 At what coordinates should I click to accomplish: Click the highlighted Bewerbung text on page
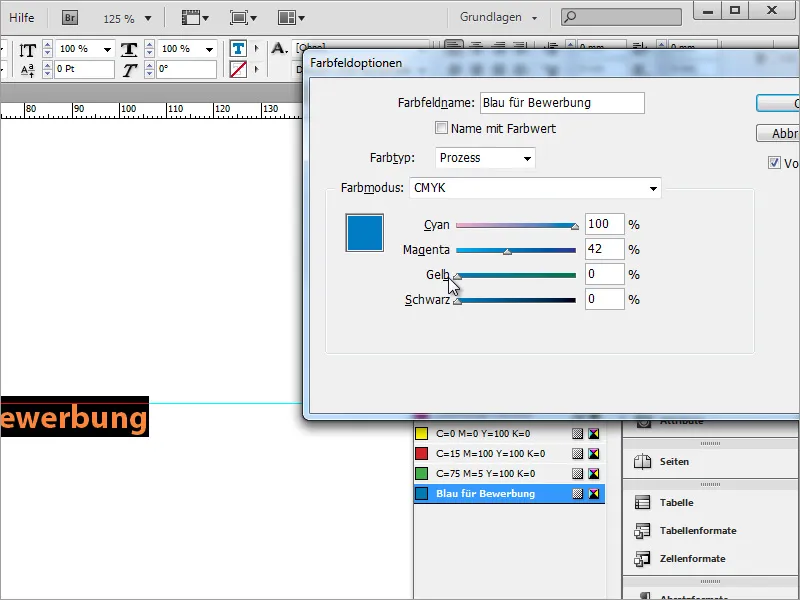point(74,416)
